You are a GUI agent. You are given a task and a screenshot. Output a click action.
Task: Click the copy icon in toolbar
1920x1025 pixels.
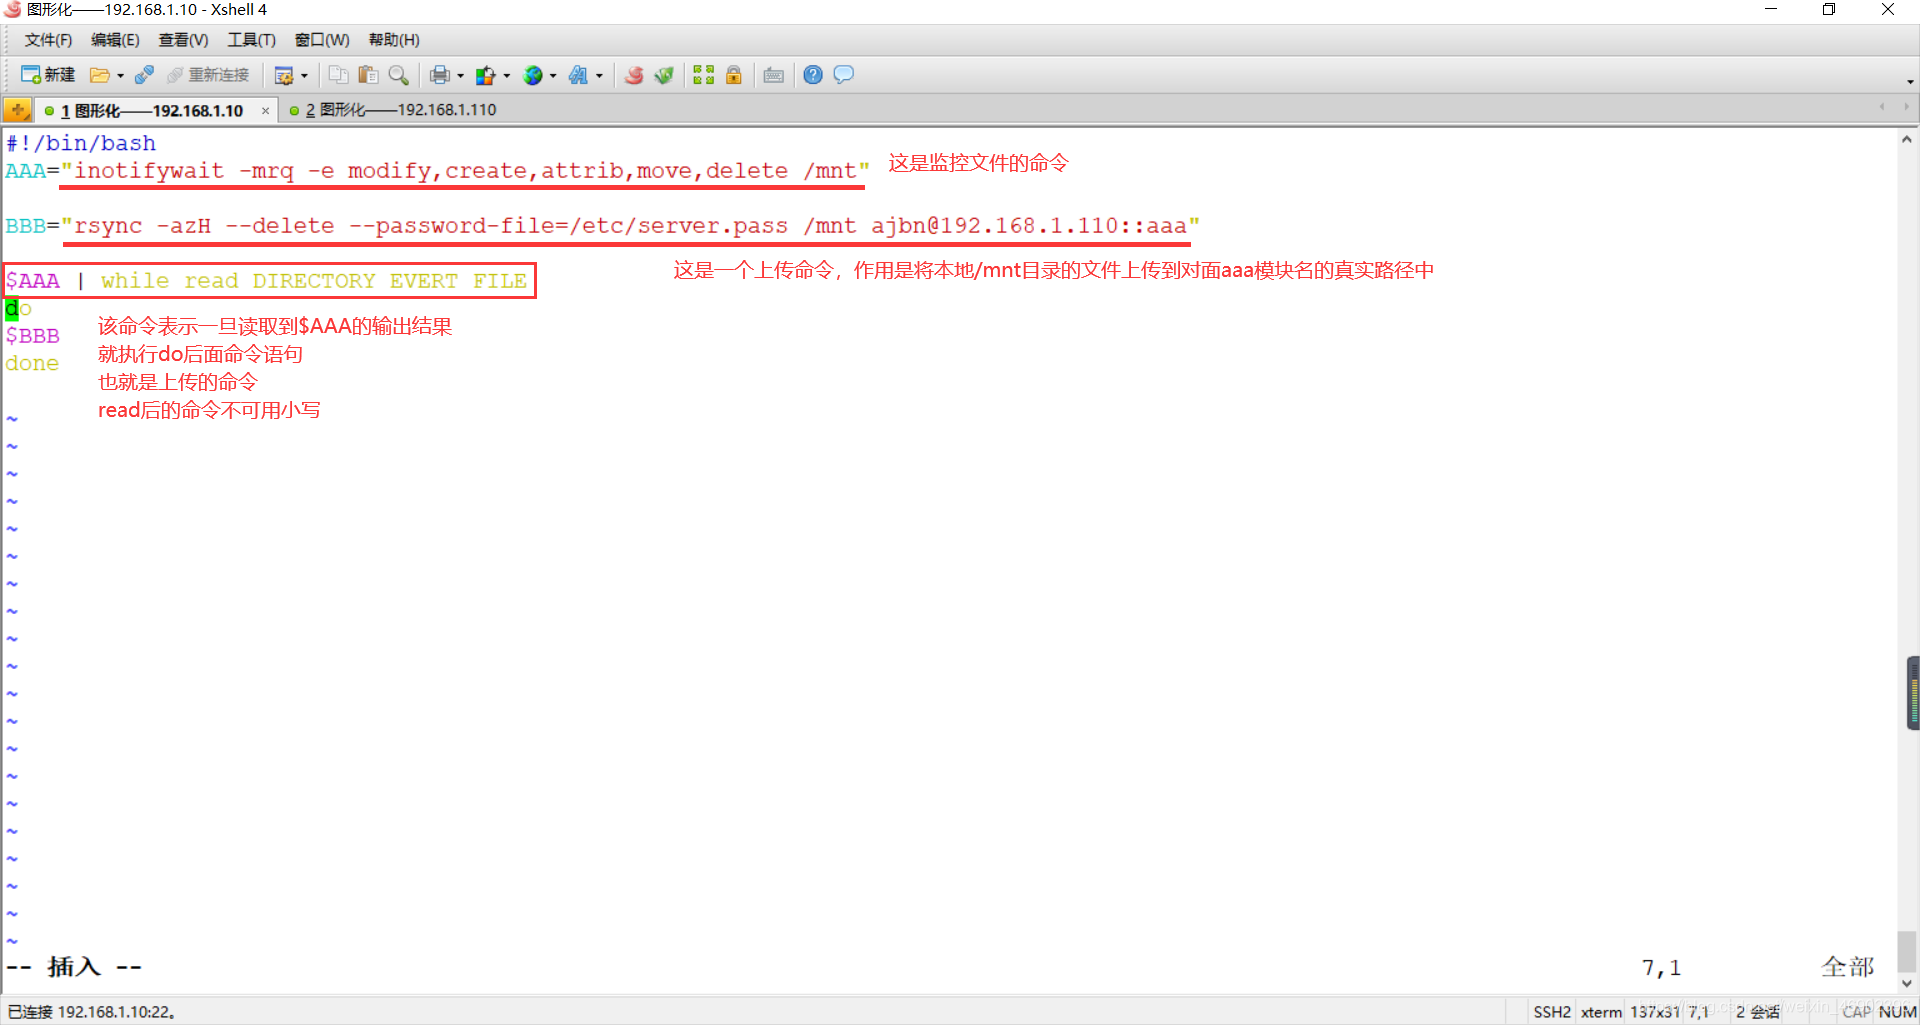(x=338, y=75)
